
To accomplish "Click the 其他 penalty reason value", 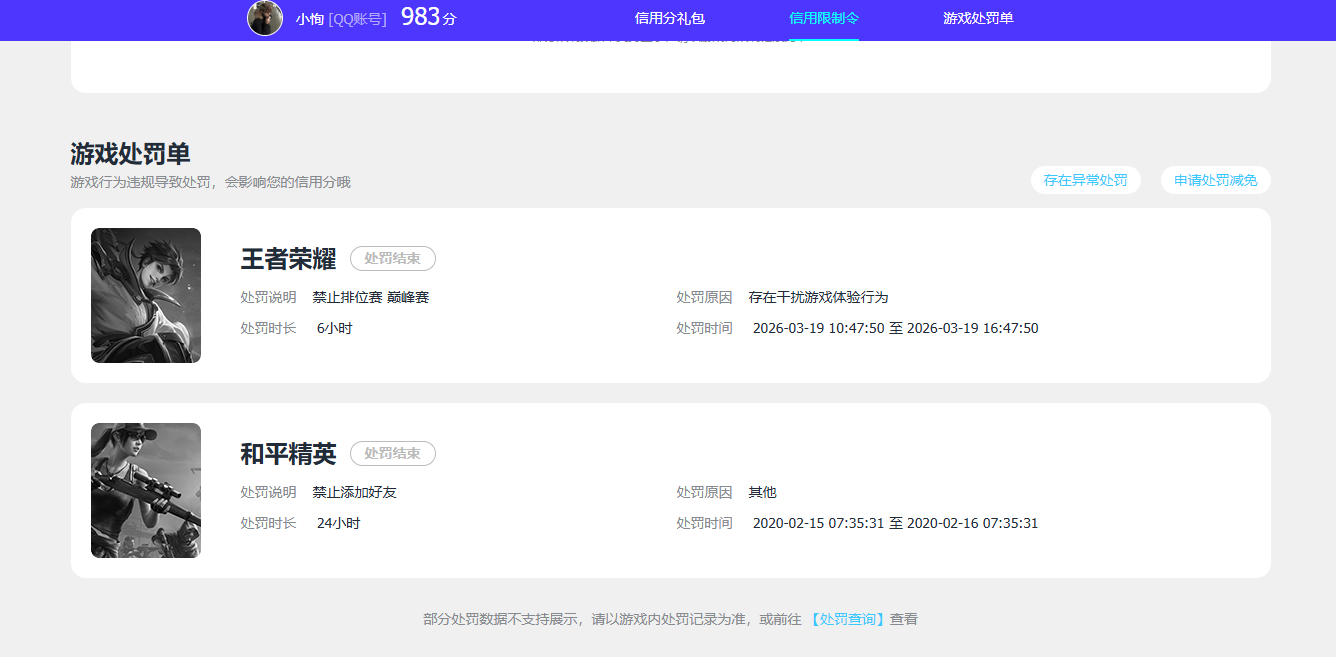I will [x=762, y=493].
